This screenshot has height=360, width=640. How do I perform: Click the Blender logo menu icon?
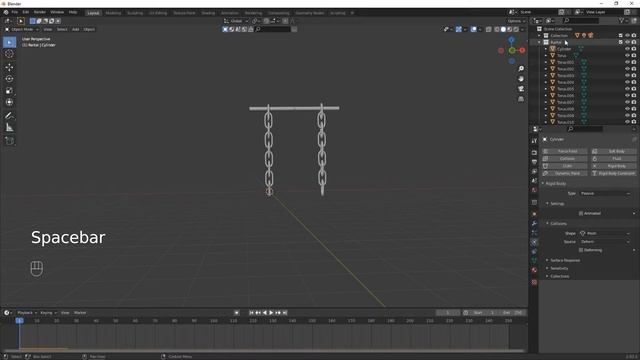click(x=6, y=12)
